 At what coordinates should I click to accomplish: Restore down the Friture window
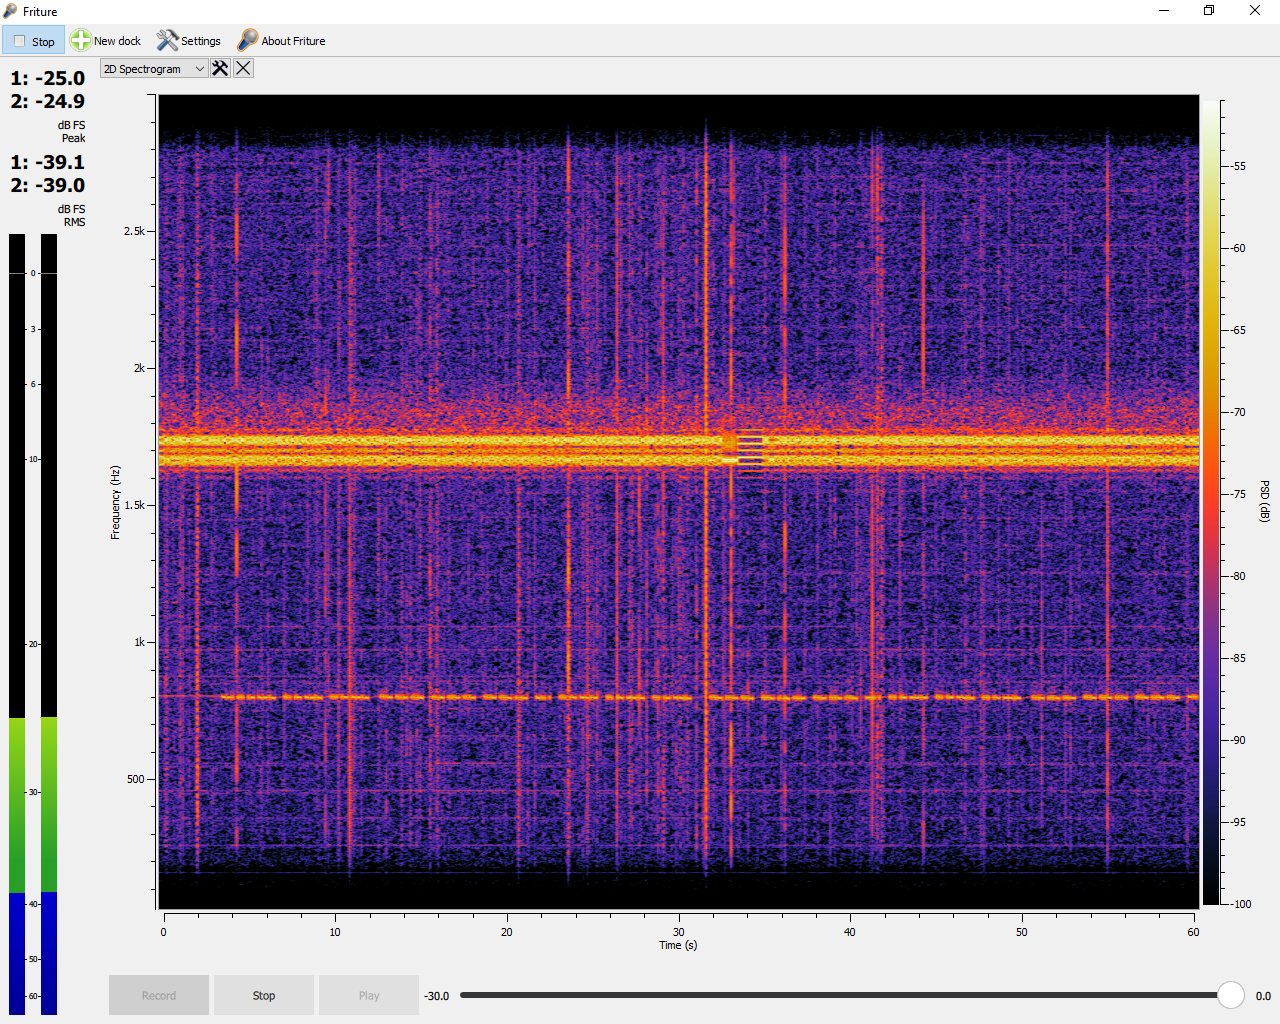[1209, 11]
